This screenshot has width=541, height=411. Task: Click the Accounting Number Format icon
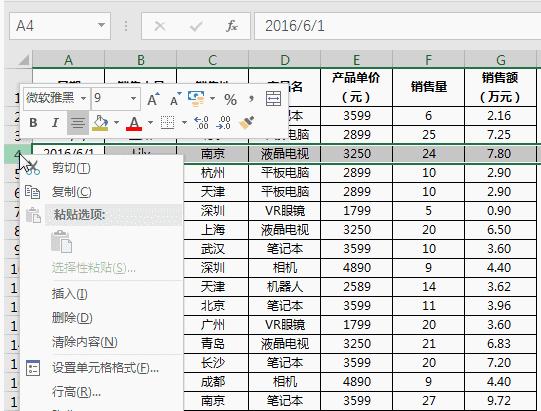tap(196, 99)
